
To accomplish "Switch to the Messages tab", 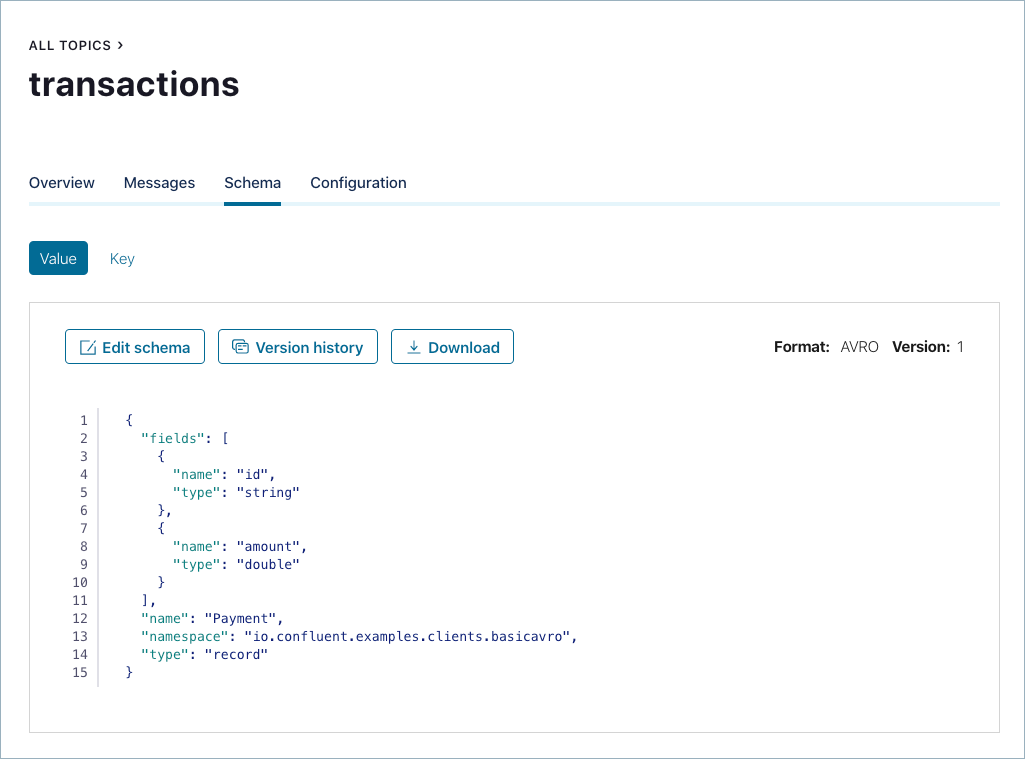I will click(159, 183).
